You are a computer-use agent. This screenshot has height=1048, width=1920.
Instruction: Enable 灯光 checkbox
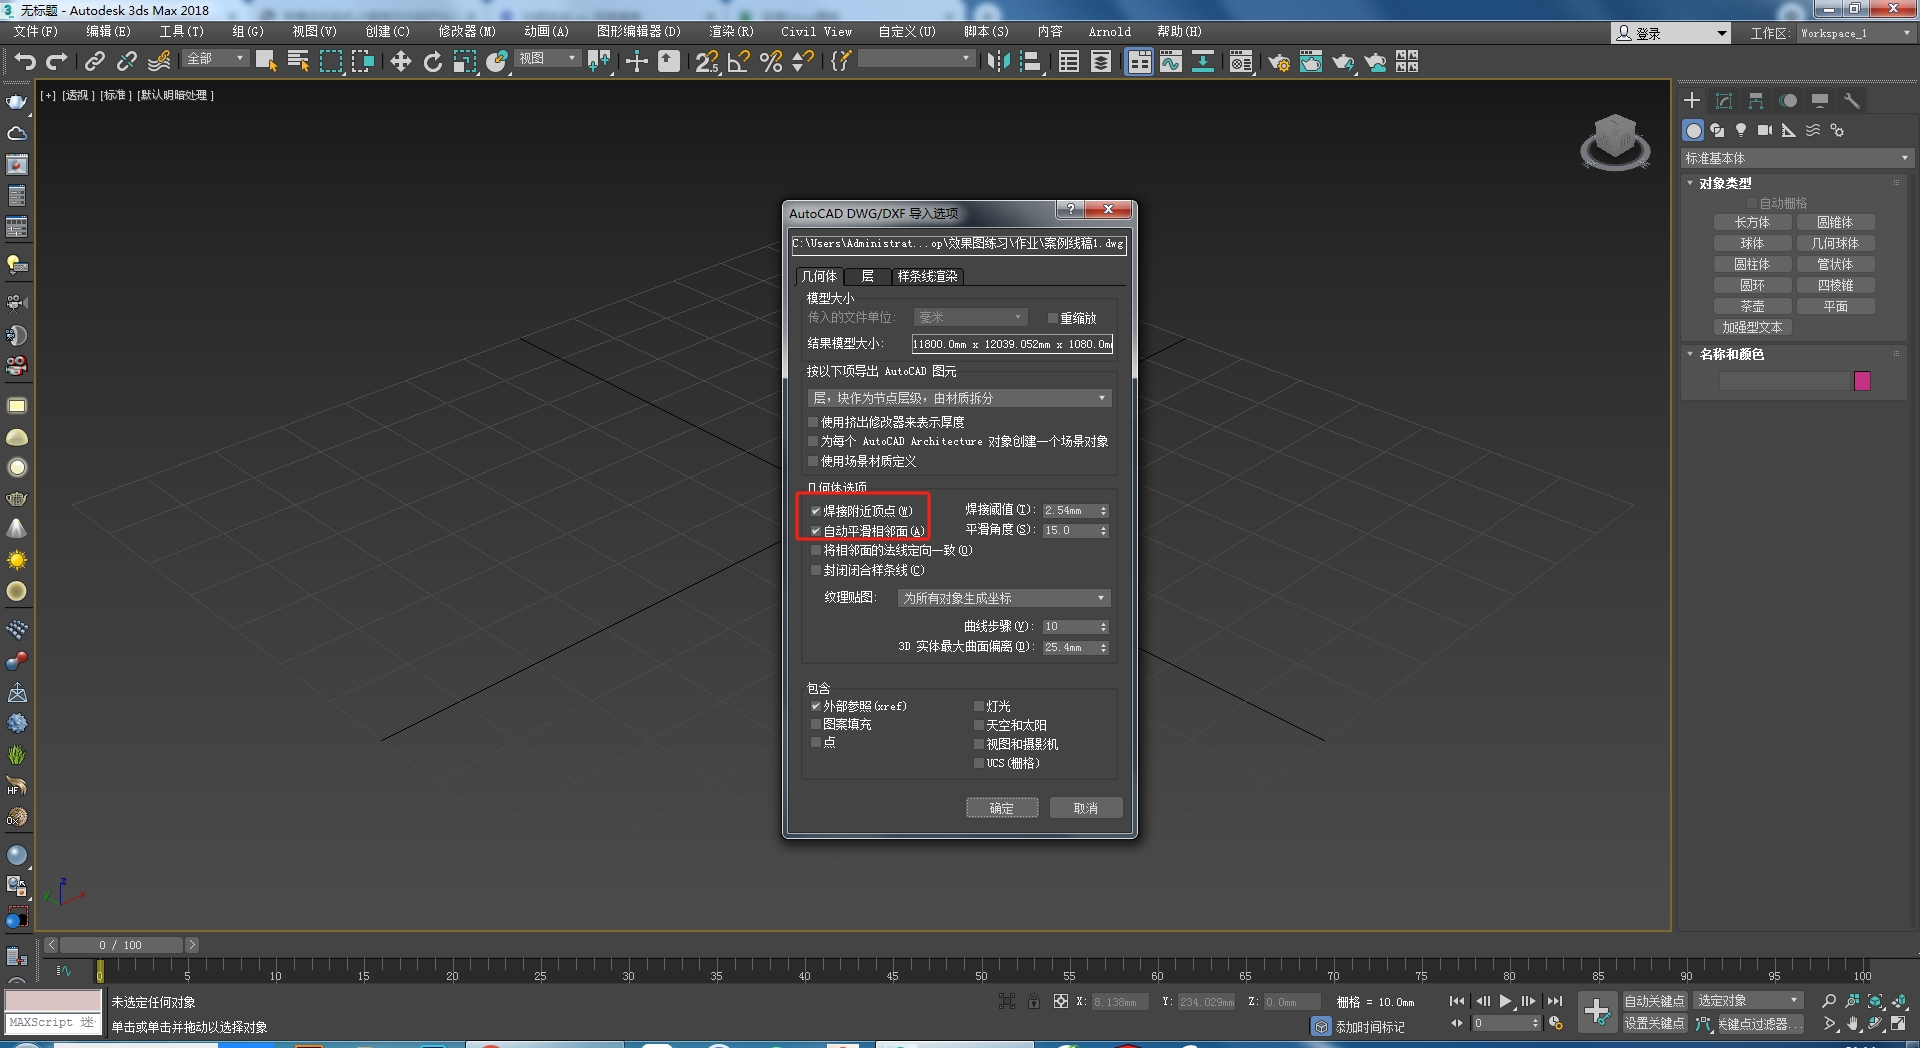click(x=979, y=706)
